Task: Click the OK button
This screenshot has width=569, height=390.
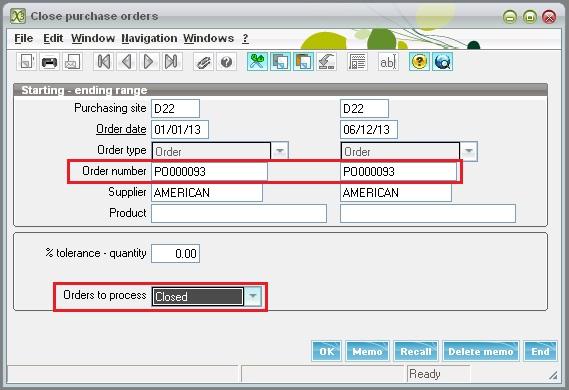Action: point(326,351)
